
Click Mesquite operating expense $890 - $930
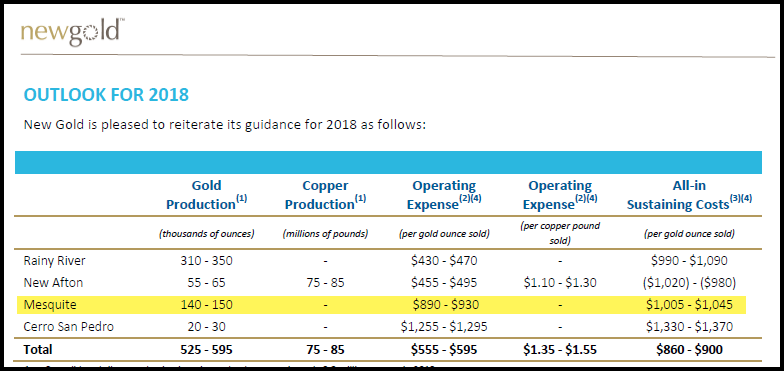(444, 305)
